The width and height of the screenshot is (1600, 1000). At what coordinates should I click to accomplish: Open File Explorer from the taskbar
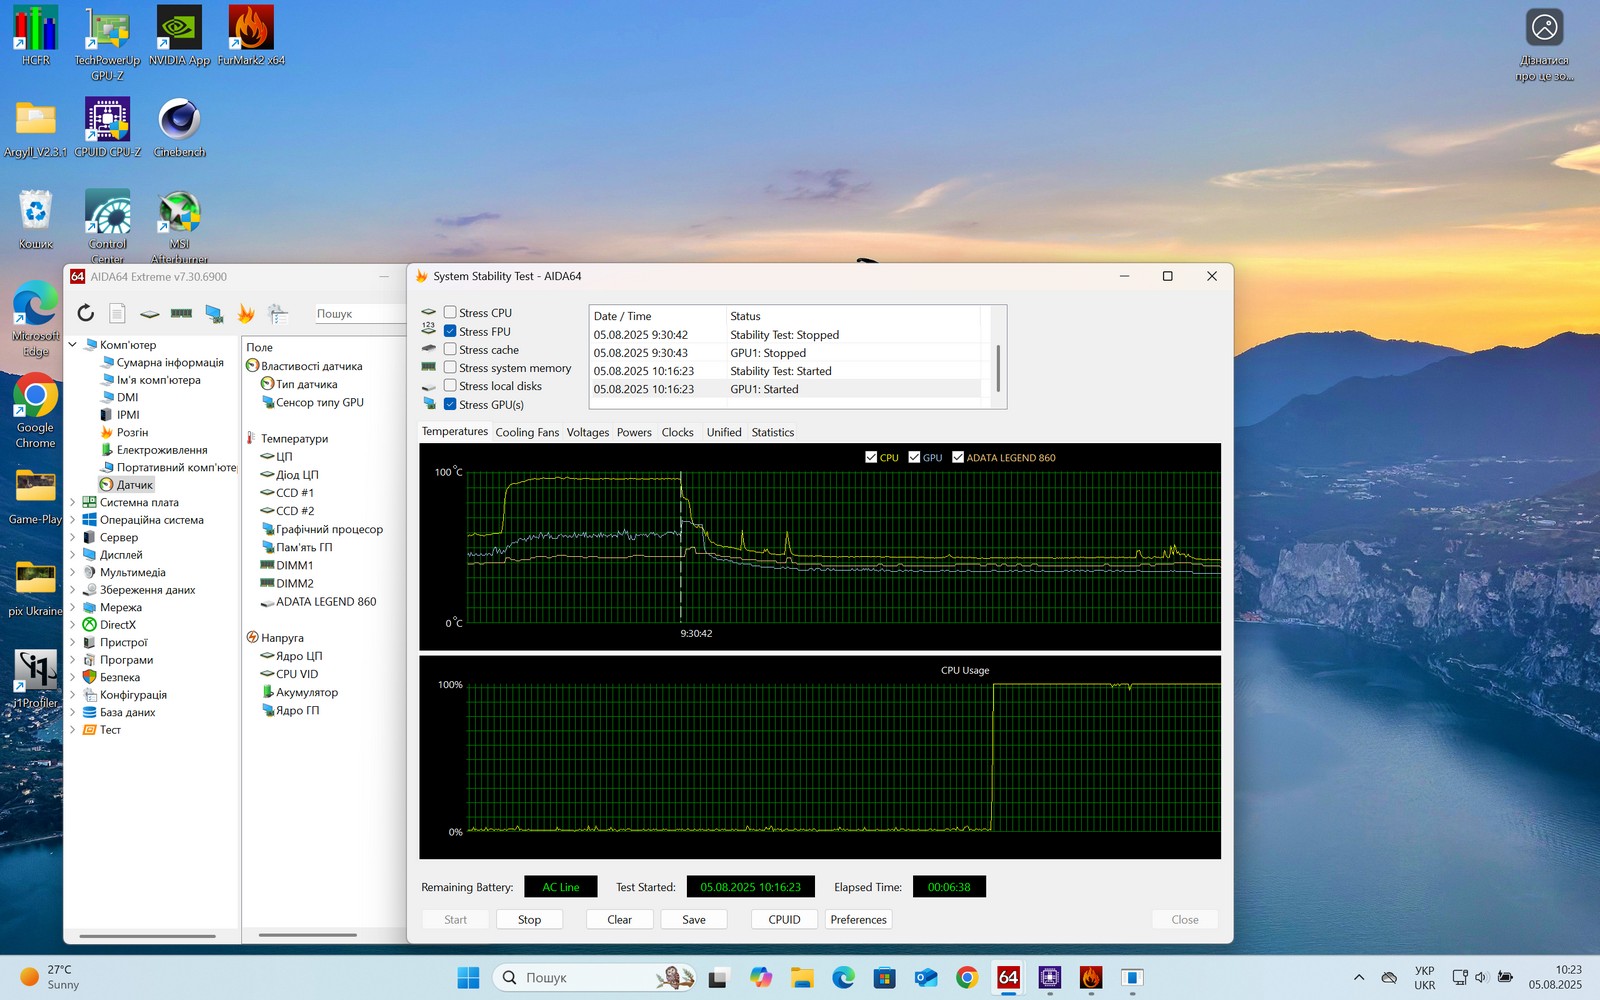(802, 977)
